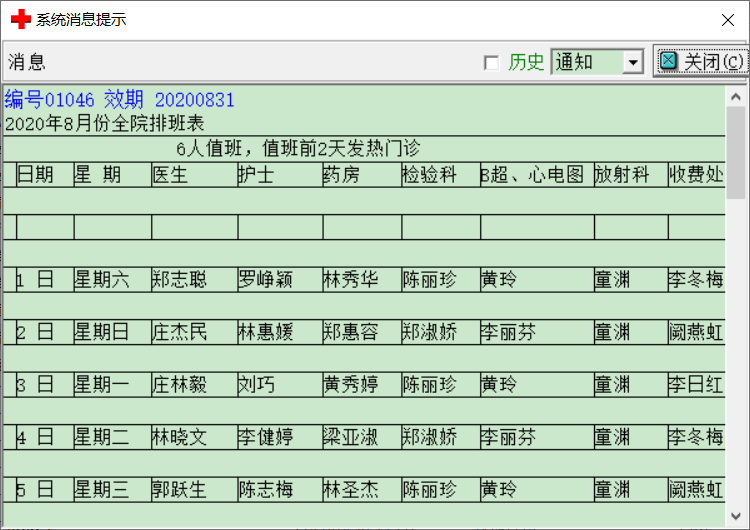Tick the 历史 checkbox

[491, 63]
